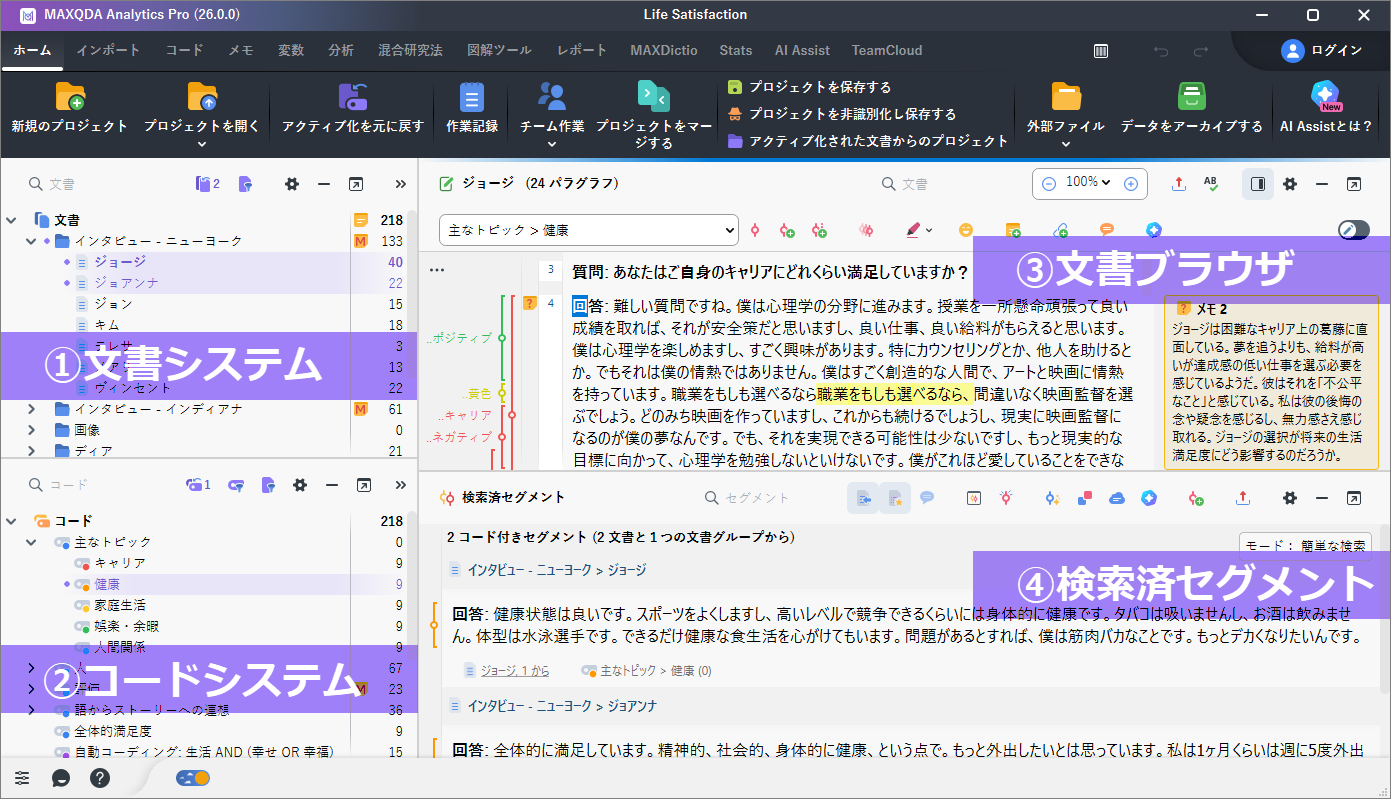Open the 主なトピック > 健康 code dropdown
Viewport: 1391px width, 799px height.
588,230
